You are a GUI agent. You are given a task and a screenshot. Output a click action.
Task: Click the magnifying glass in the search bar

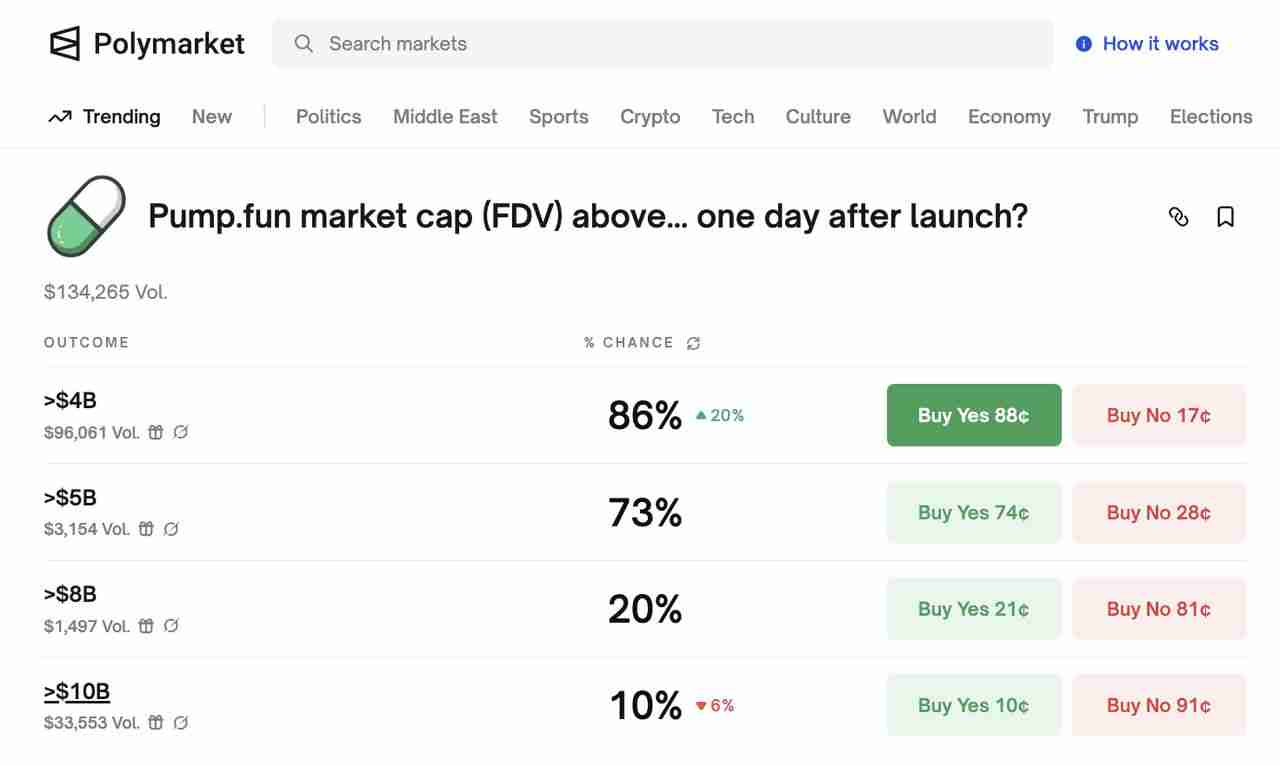click(303, 43)
